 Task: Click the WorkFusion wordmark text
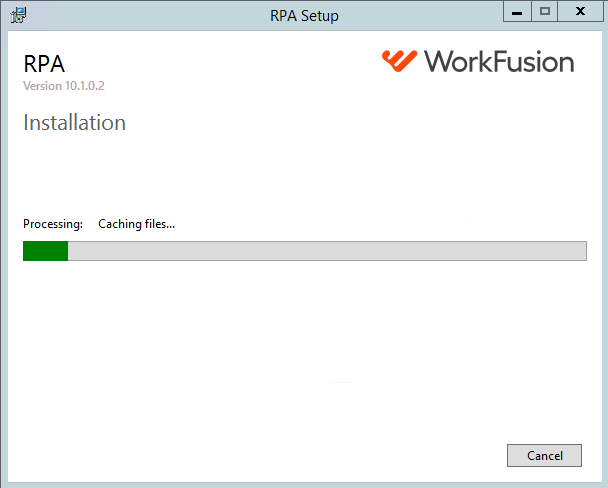[499, 61]
